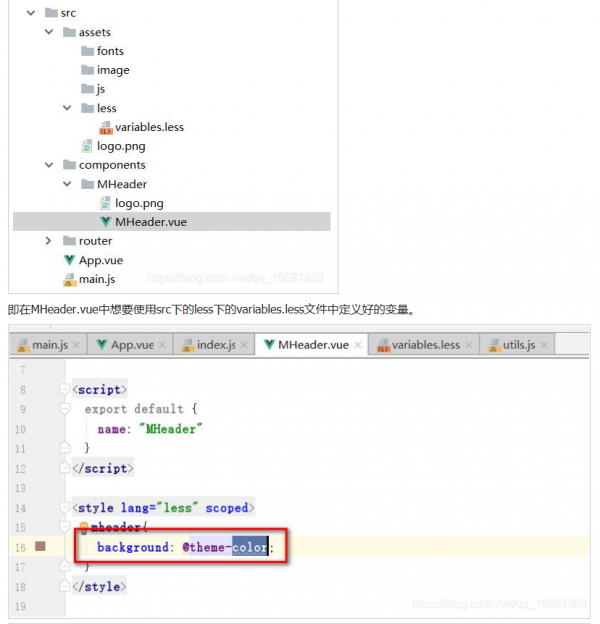This screenshot has height=624, width=600.
Task: Collapse the src folder
Action: click(30, 13)
